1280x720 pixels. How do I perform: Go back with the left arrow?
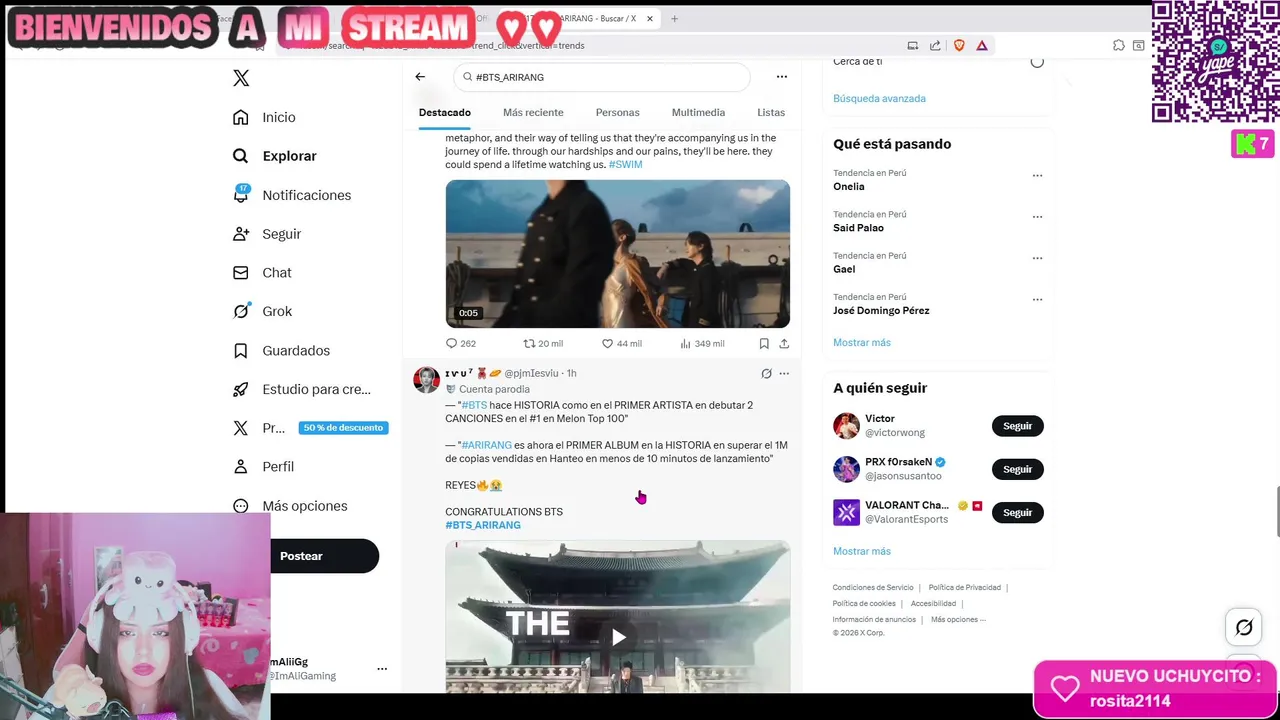coord(420,77)
